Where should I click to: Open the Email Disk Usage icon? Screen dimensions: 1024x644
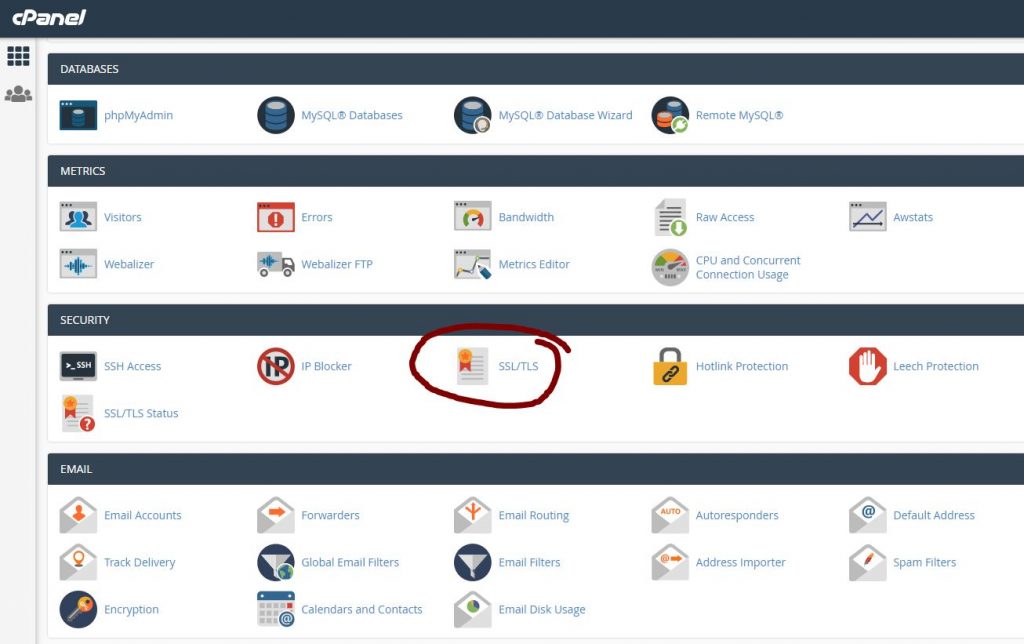tap(473, 609)
